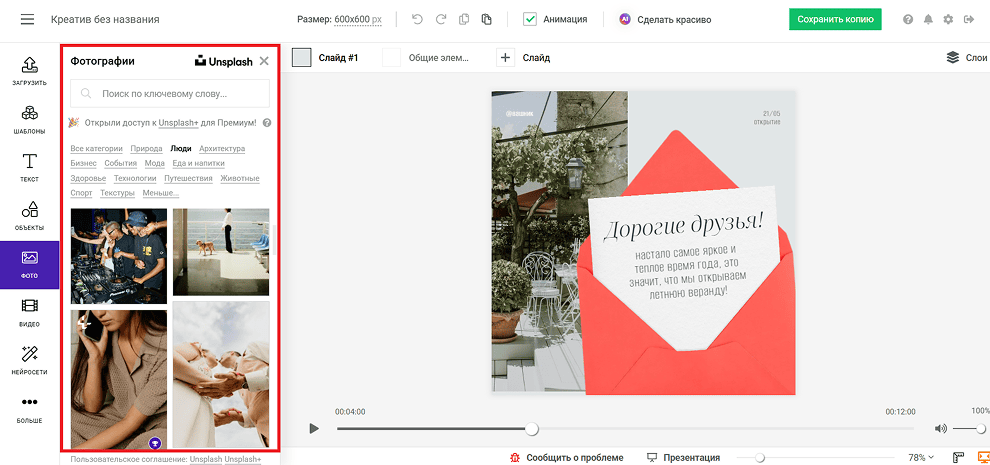Click the photo keyword search field
The height and width of the screenshot is (465, 990).
coord(170,94)
